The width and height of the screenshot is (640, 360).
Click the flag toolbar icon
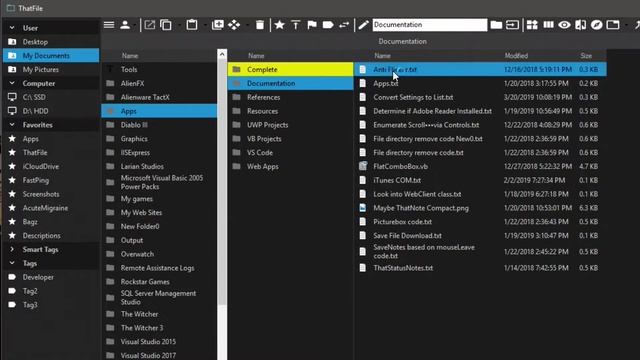[x=312, y=25]
